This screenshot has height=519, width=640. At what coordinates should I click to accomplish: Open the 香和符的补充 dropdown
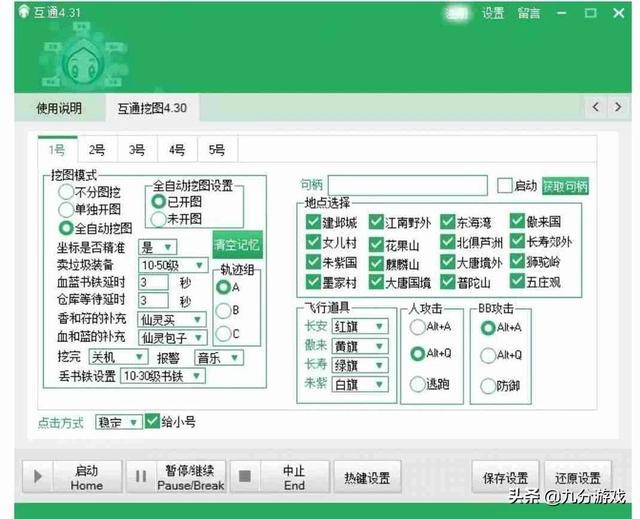172,319
